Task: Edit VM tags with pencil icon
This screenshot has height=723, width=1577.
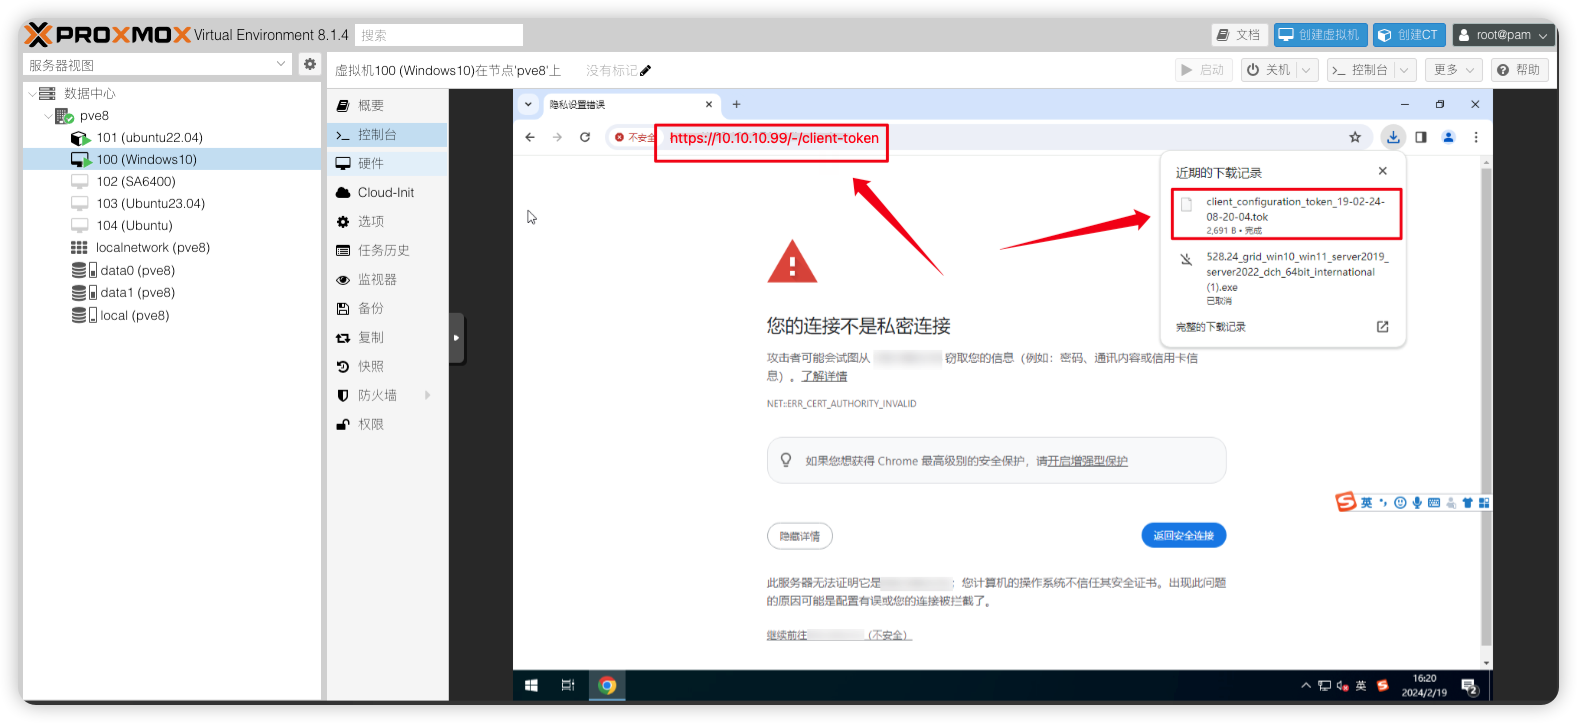Action: 645,70
